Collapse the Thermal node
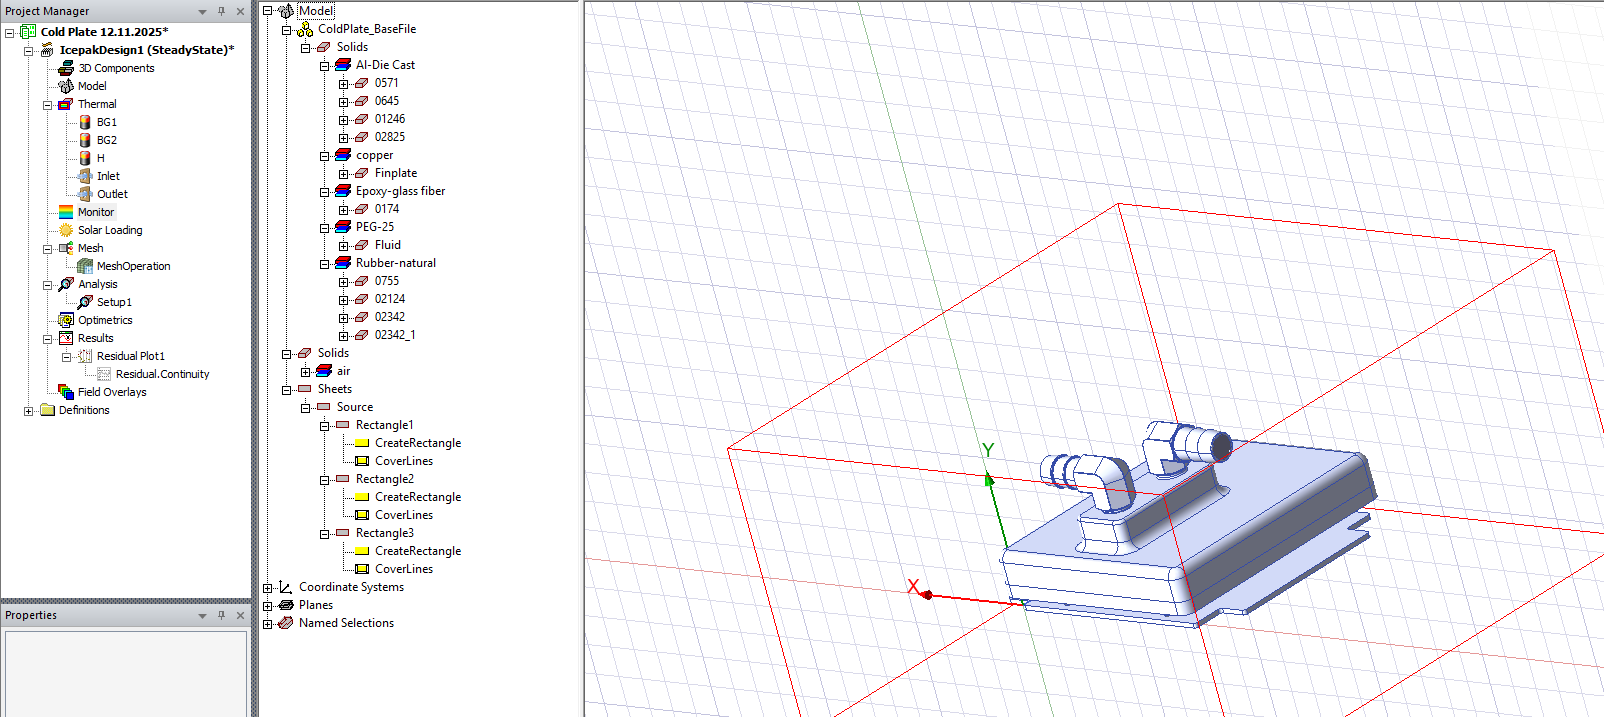The image size is (1604, 717). coord(47,105)
